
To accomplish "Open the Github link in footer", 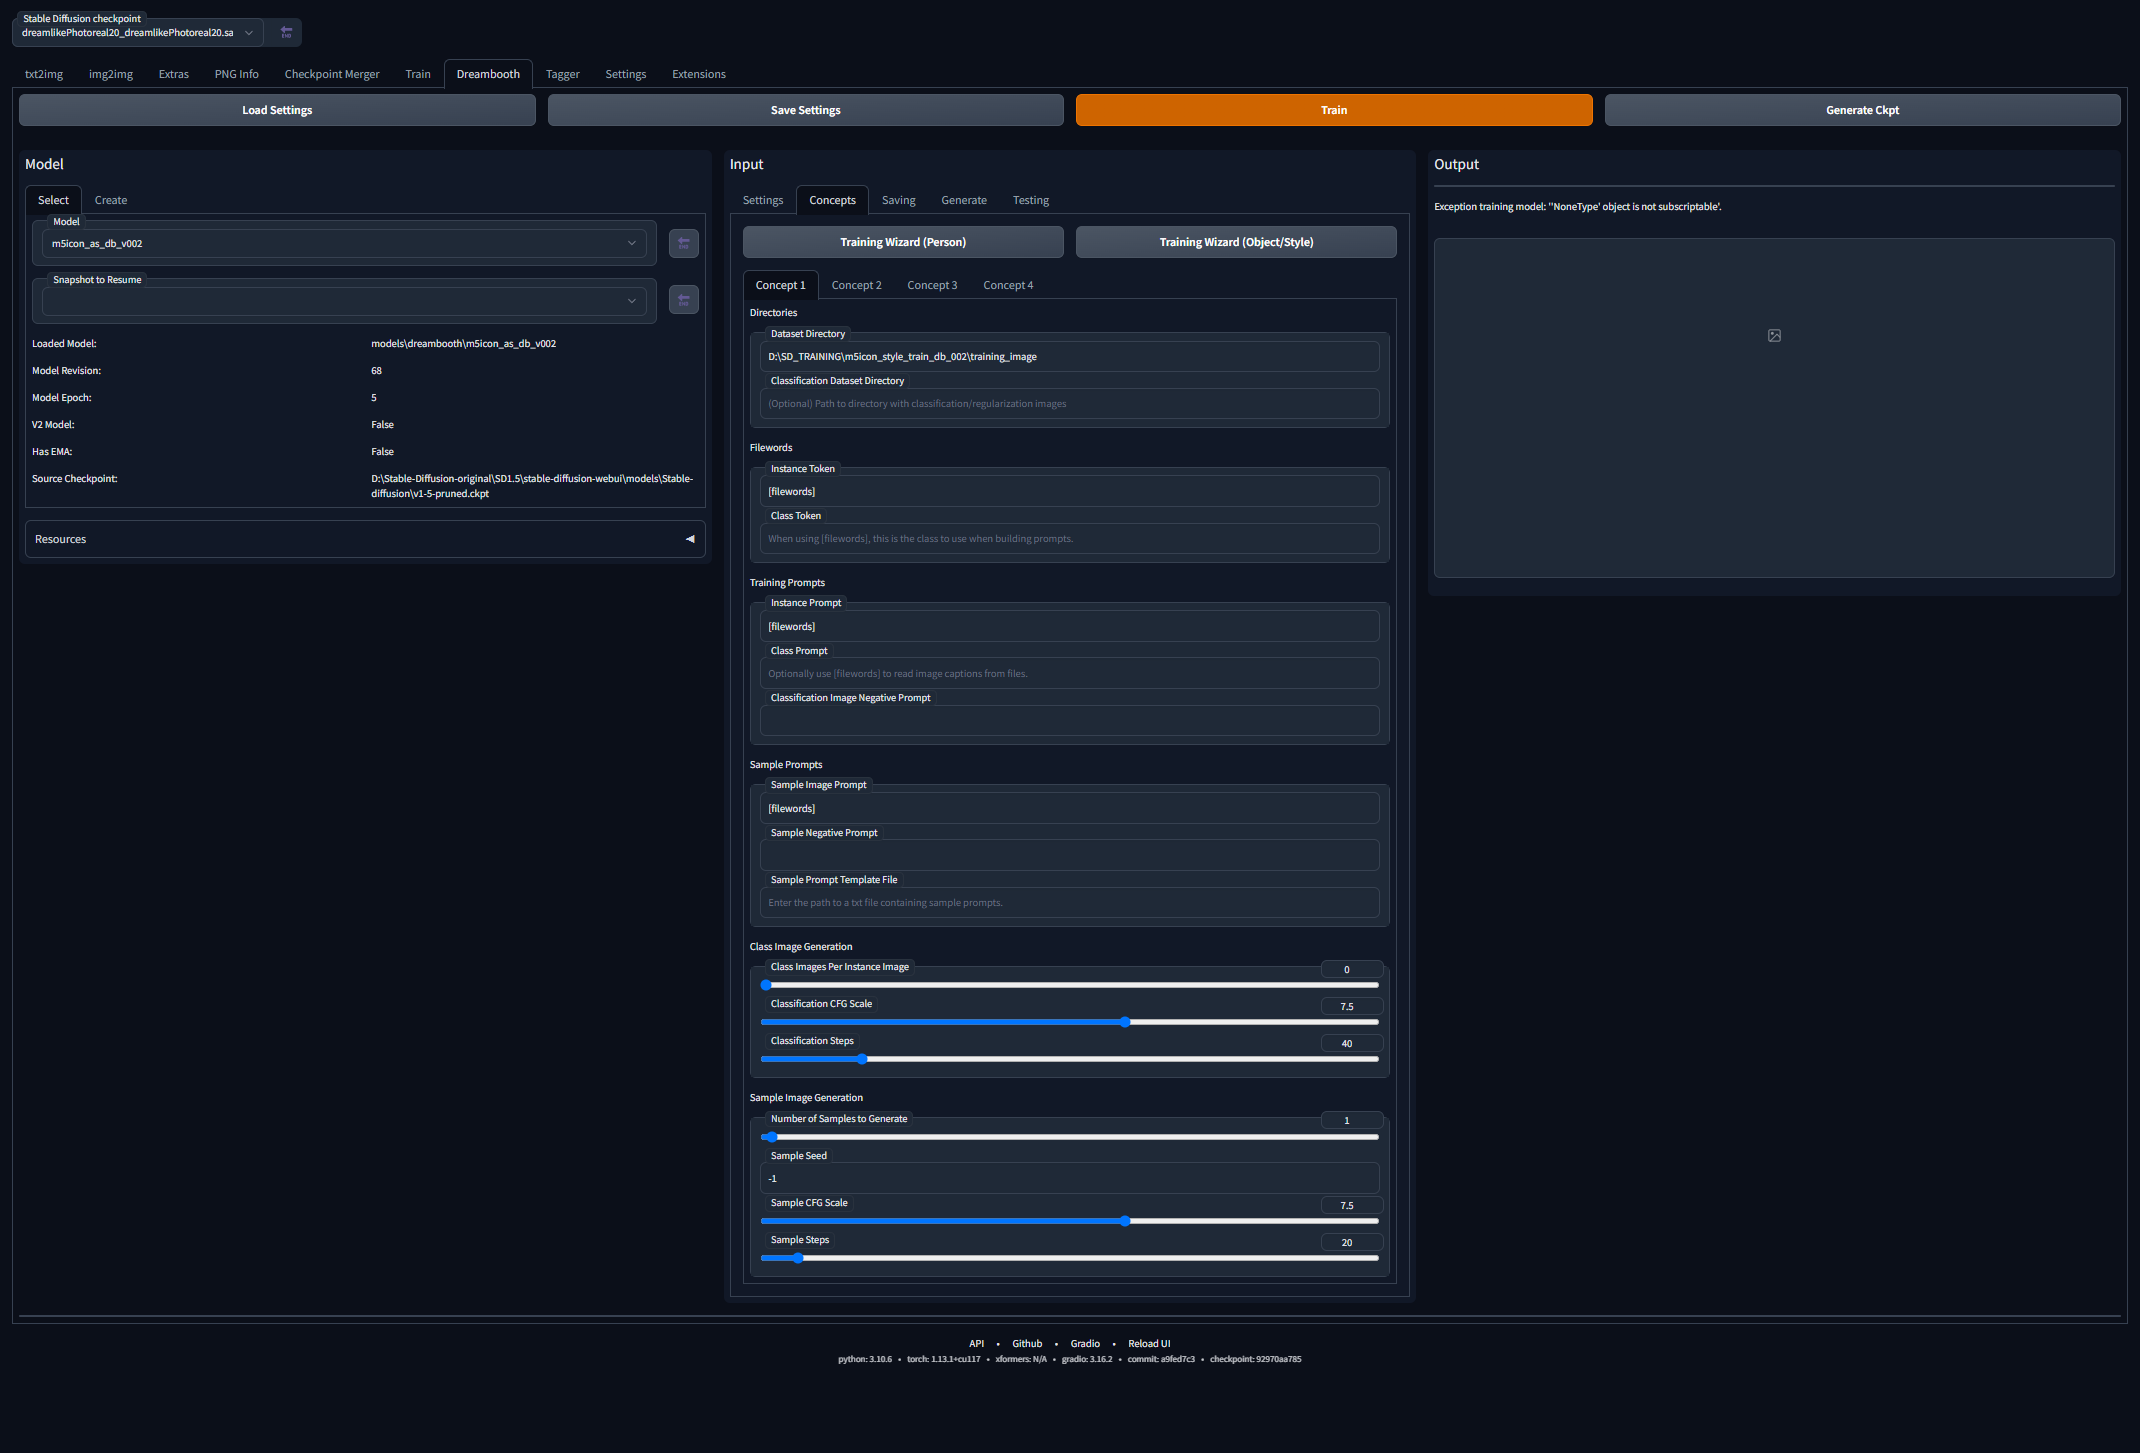I will coord(1027,1344).
